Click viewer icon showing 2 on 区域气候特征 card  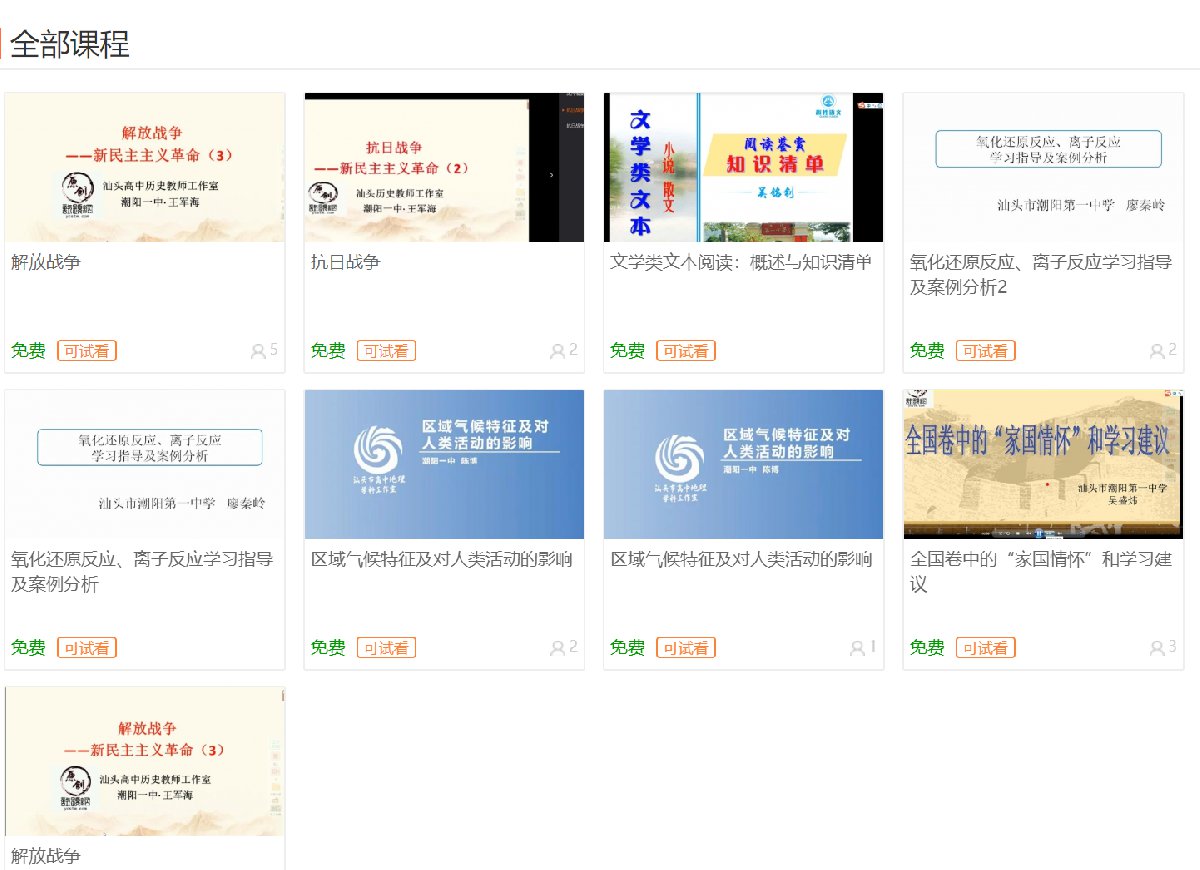[557, 648]
